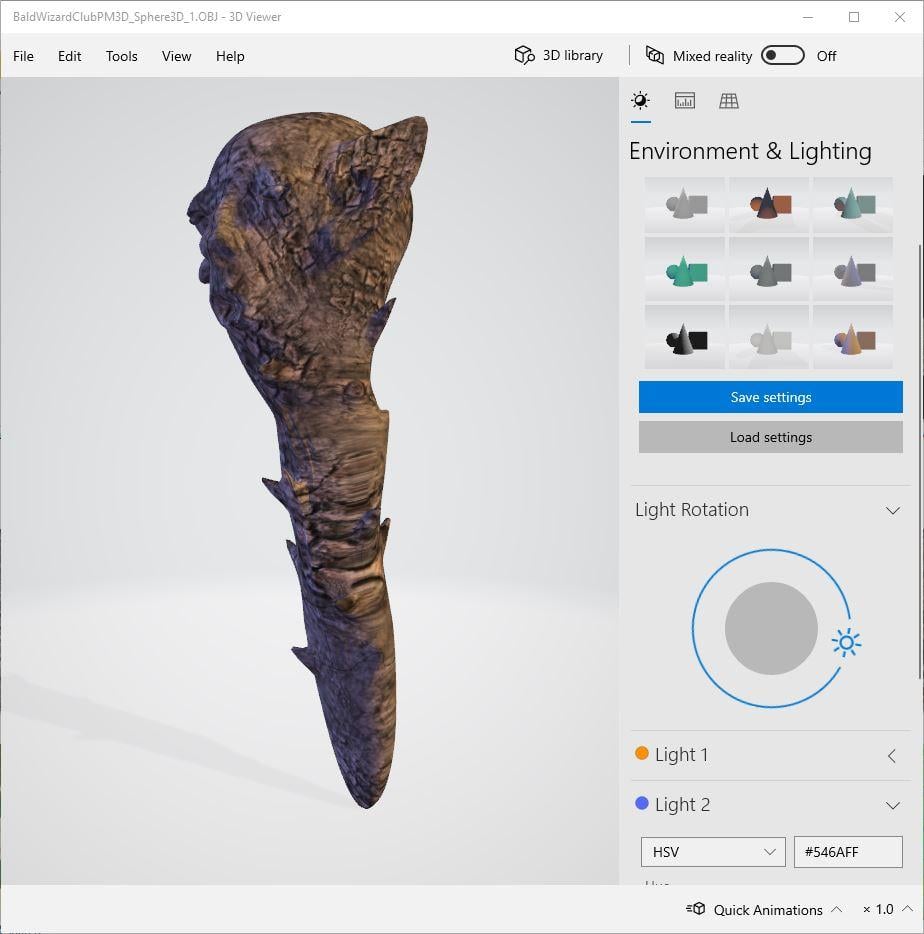Screen dimensions: 924x934
Task: Open the Grid & Views tab icon
Action: (x=729, y=100)
